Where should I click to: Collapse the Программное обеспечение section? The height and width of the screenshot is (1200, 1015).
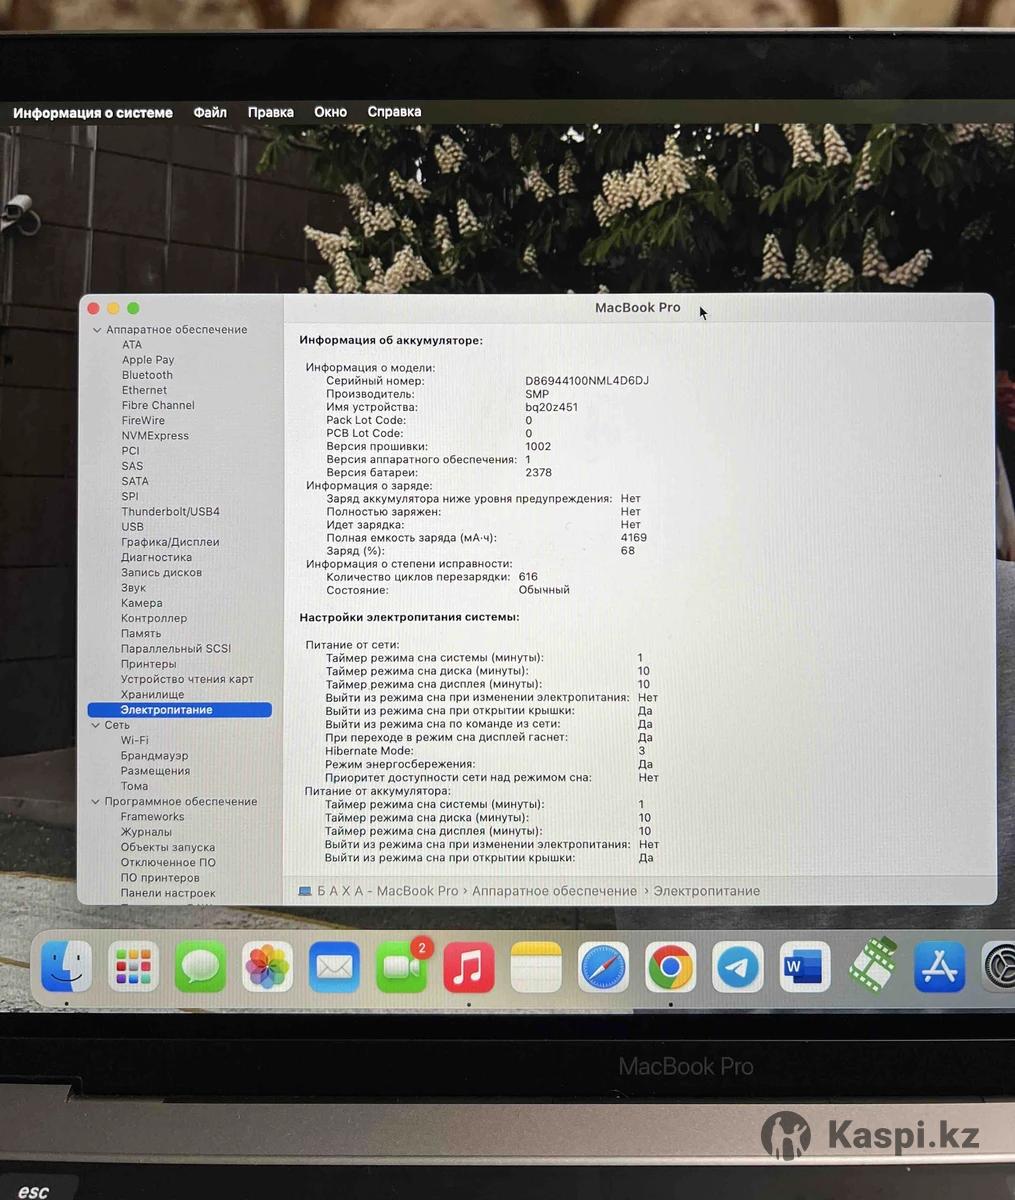[96, 802]
